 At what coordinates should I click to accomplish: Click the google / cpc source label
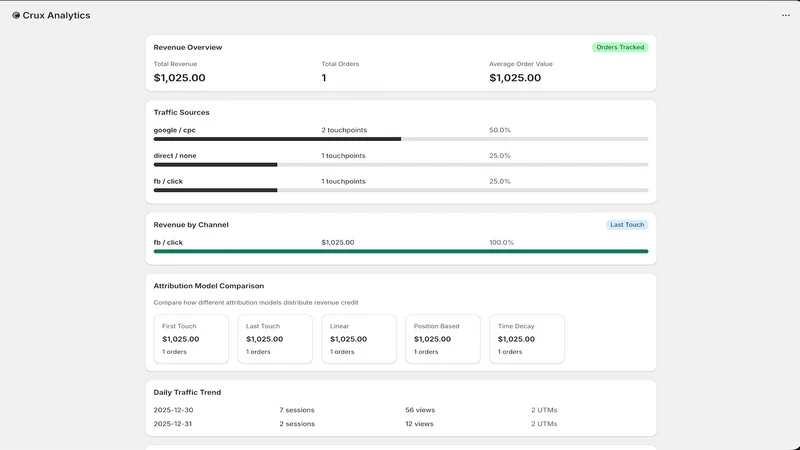pos(174,130)
